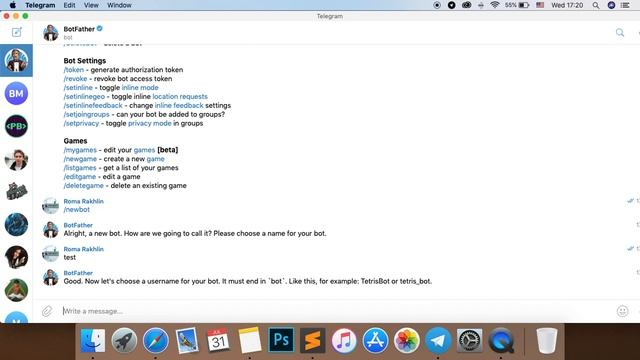Open Photos from the dock
The height and width of the screenshot is (360, 640).
click(x=407, y=340)
